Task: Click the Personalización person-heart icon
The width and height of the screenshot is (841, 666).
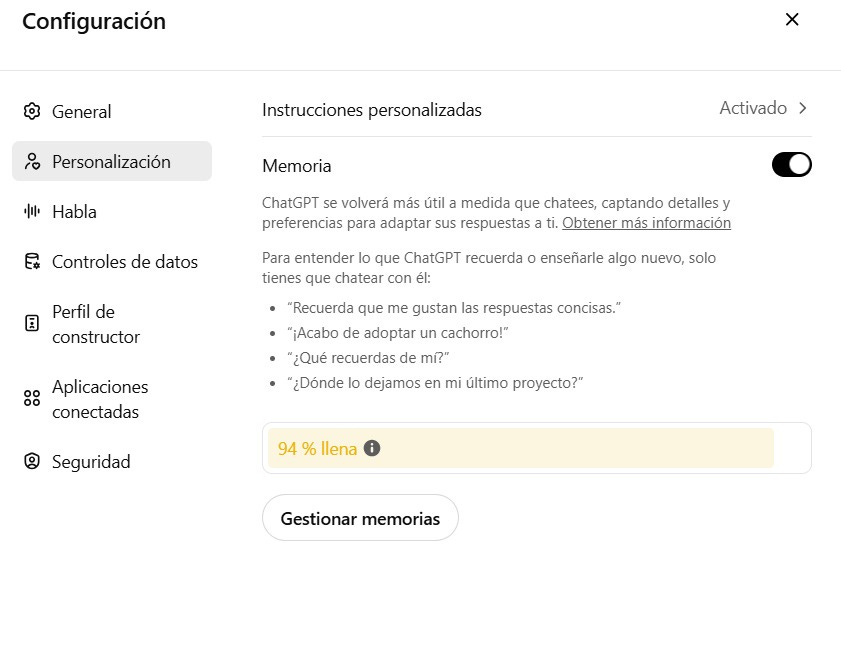Action: pos(32,161)
